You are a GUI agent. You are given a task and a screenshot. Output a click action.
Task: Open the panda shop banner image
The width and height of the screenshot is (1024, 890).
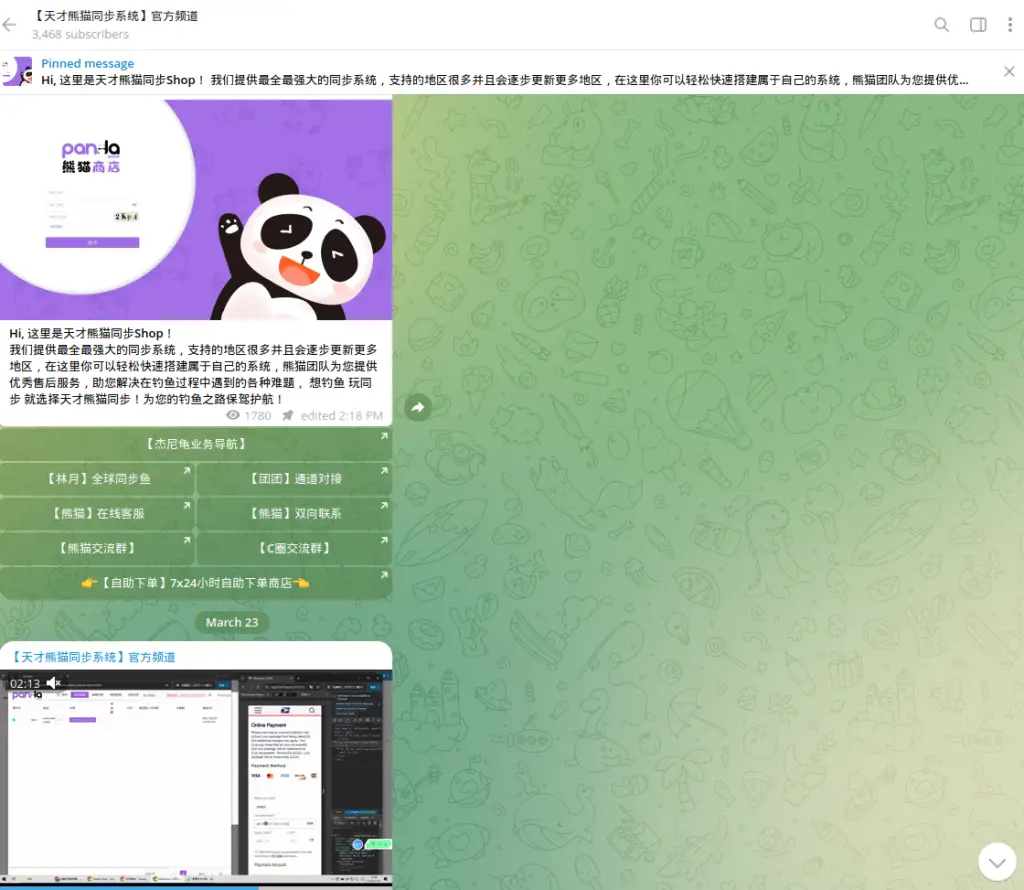pyautogui.click(x=196, y=210)
